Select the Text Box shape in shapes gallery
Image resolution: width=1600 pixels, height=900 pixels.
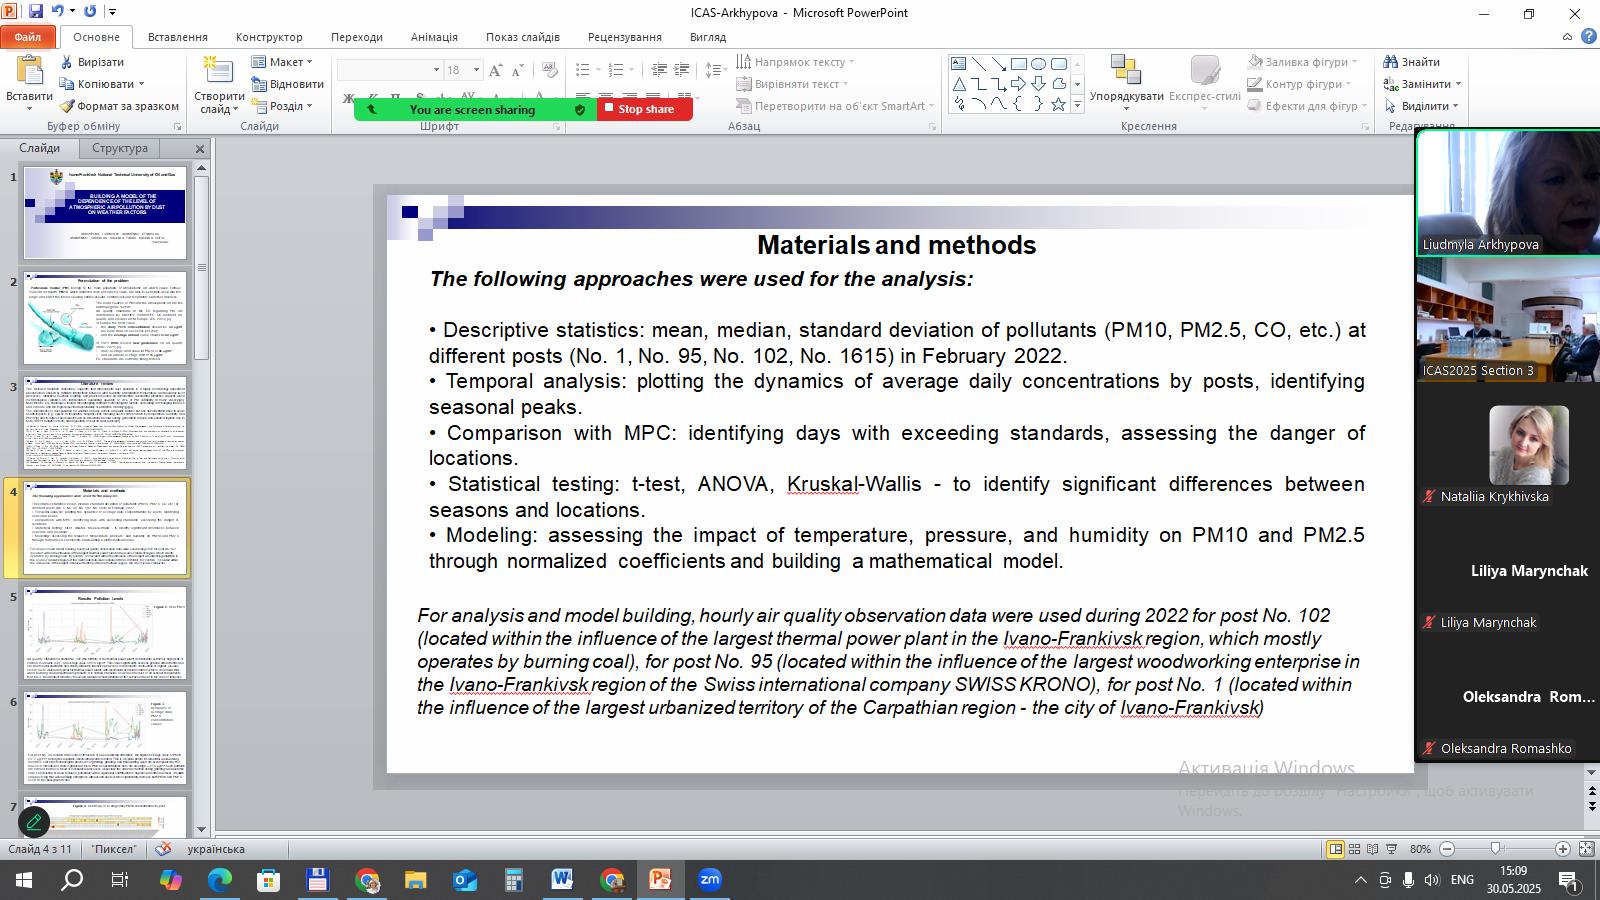pyautogui.click(x=959, y=64)
